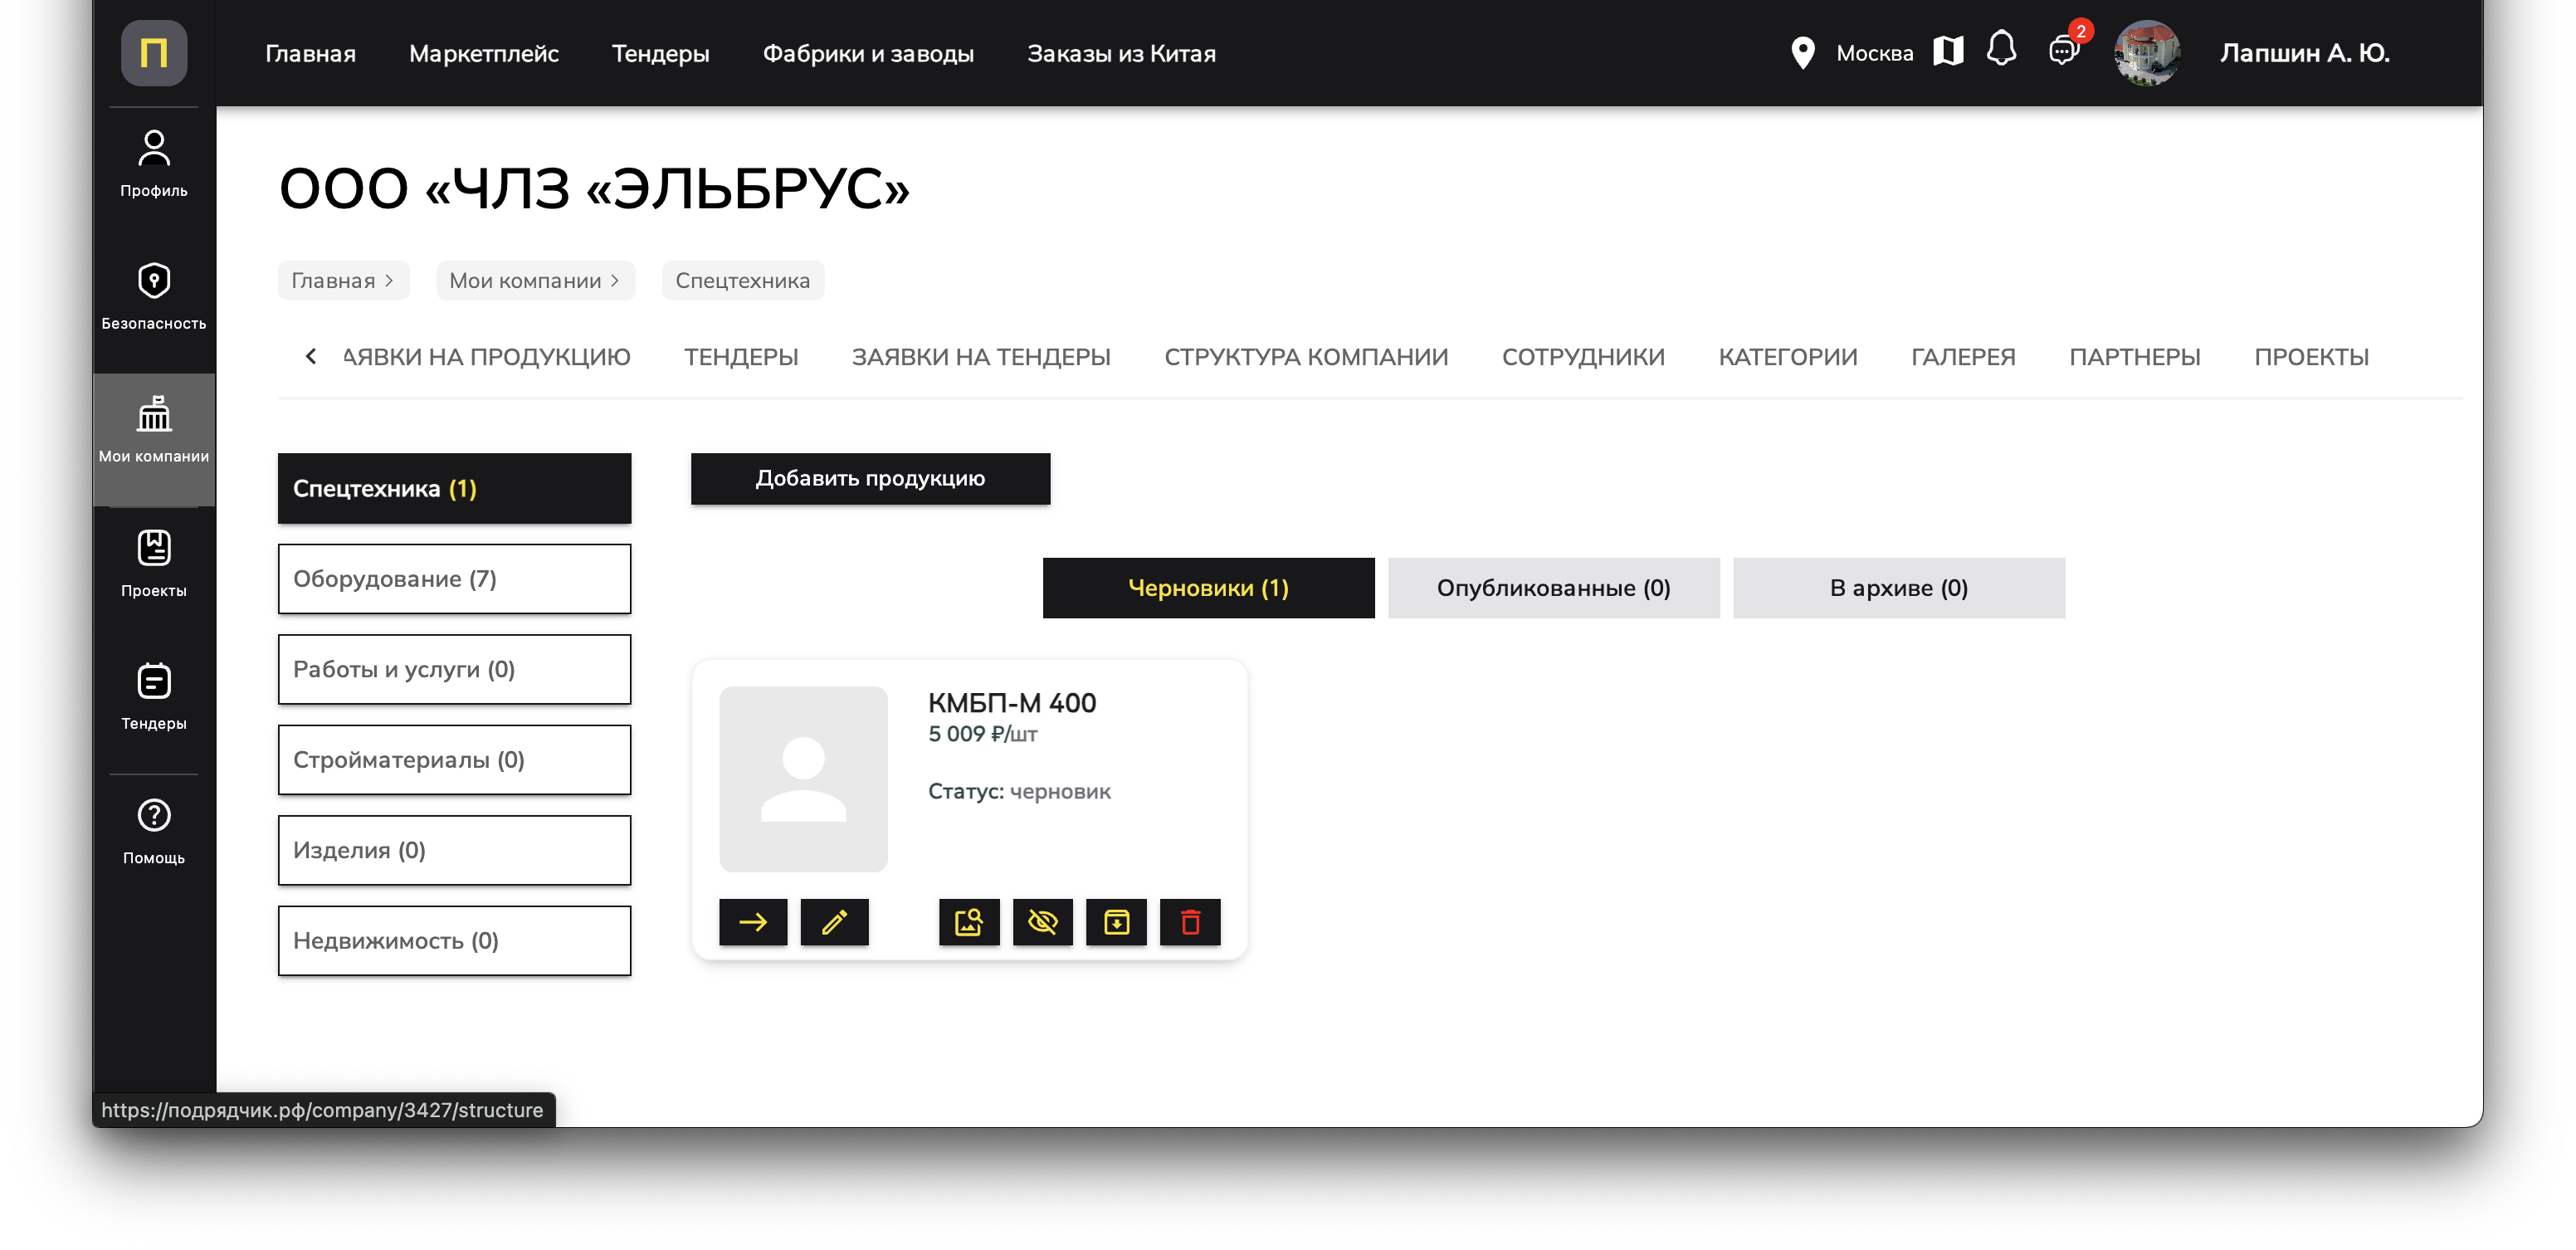Open the notifications bell icon

coord(2001,49)
